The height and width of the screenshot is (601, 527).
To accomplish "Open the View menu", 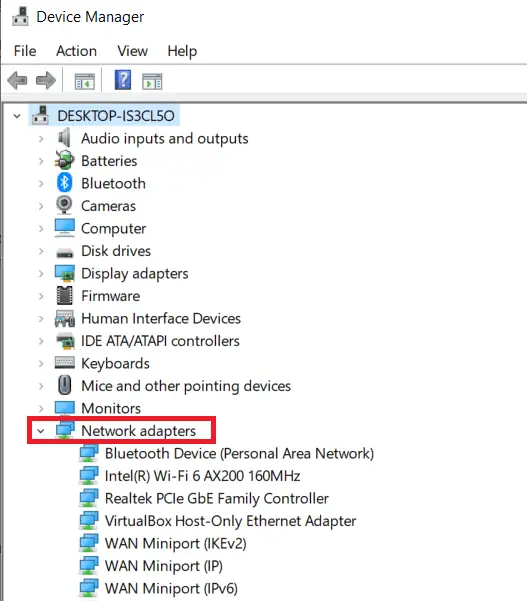I will coord(132,51).
